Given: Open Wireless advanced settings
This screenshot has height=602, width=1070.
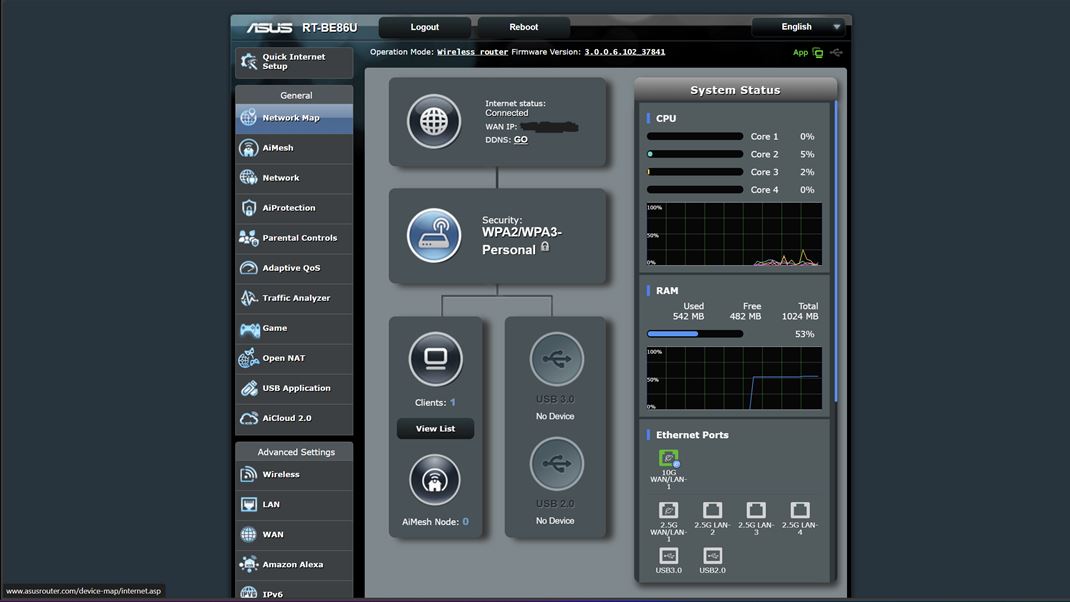Looking at the screenshot, I should pyautogui.click(x=294, y=474).
